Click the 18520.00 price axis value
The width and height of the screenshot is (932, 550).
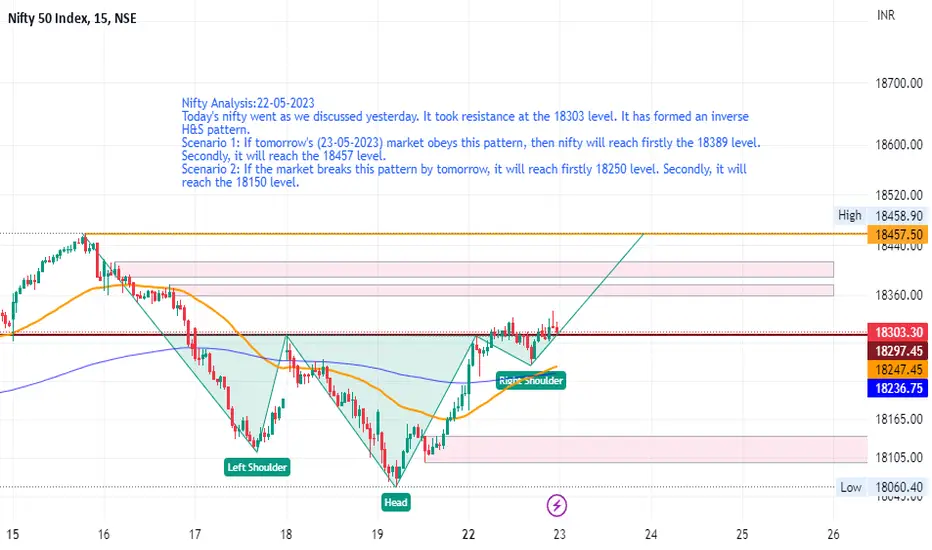pos(899,195)
